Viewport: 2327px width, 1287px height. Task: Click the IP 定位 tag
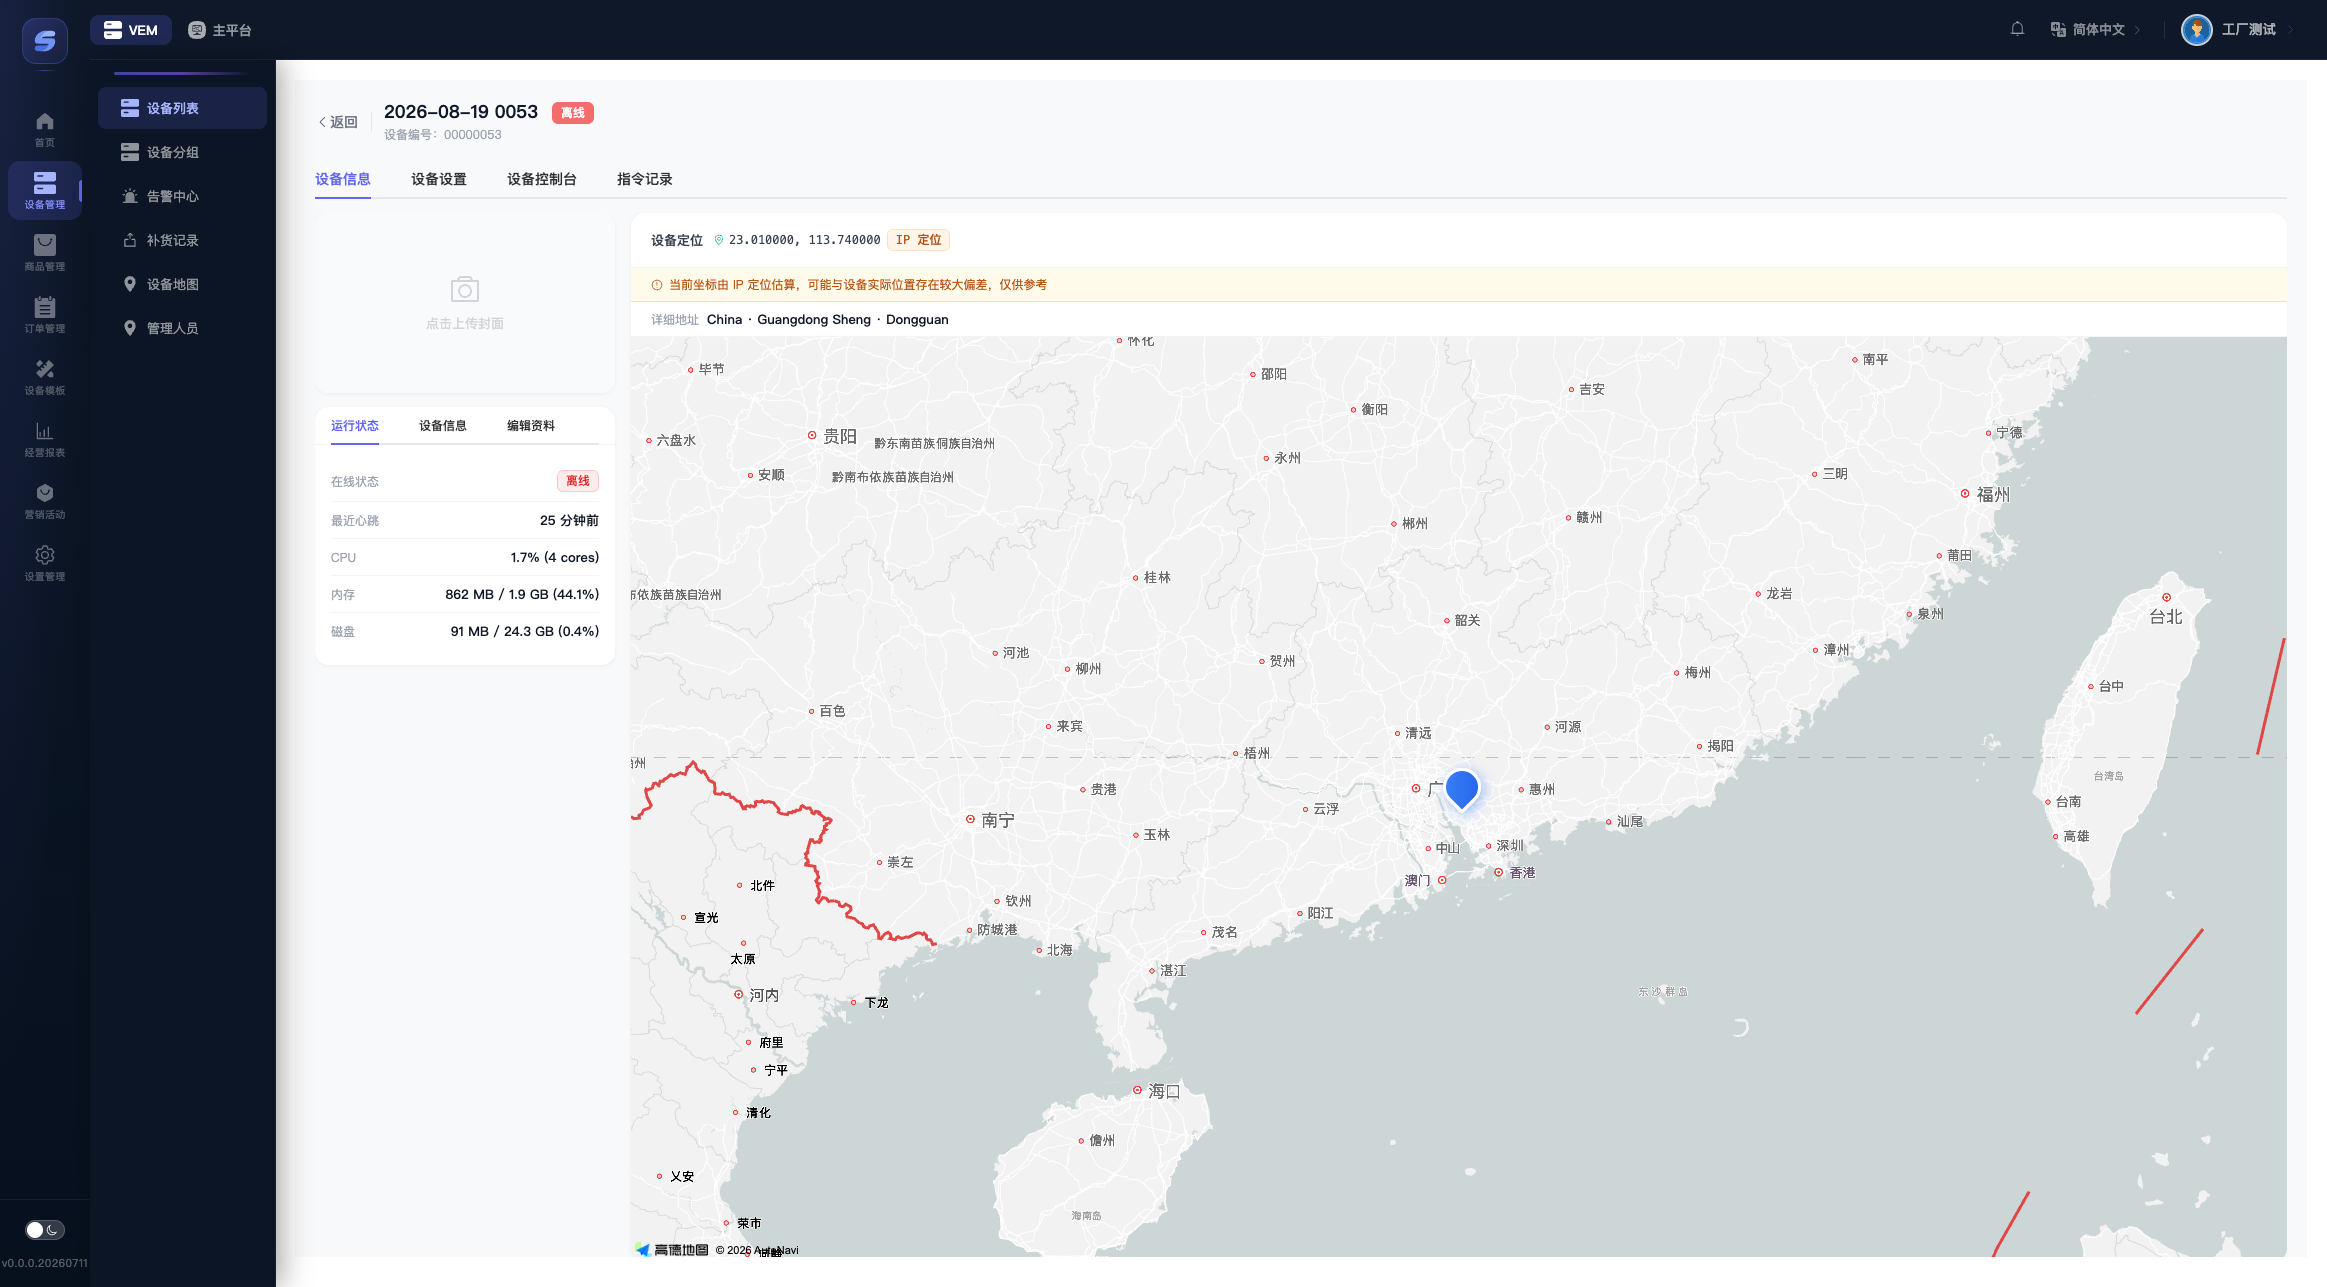pyautogui.click(x=918, y=240)
